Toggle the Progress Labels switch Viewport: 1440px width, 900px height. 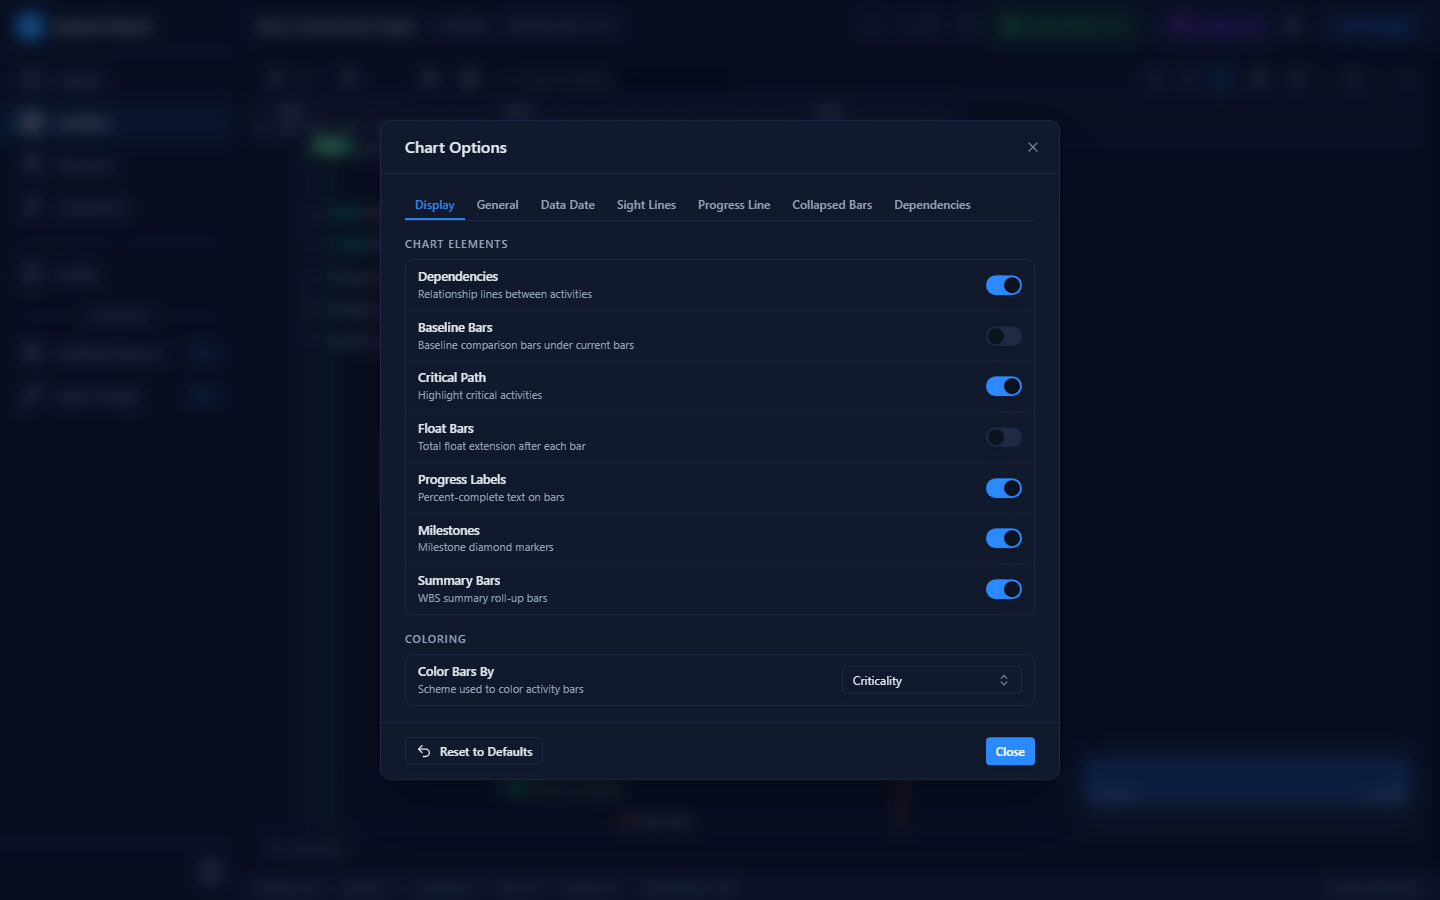[1004, 488]
